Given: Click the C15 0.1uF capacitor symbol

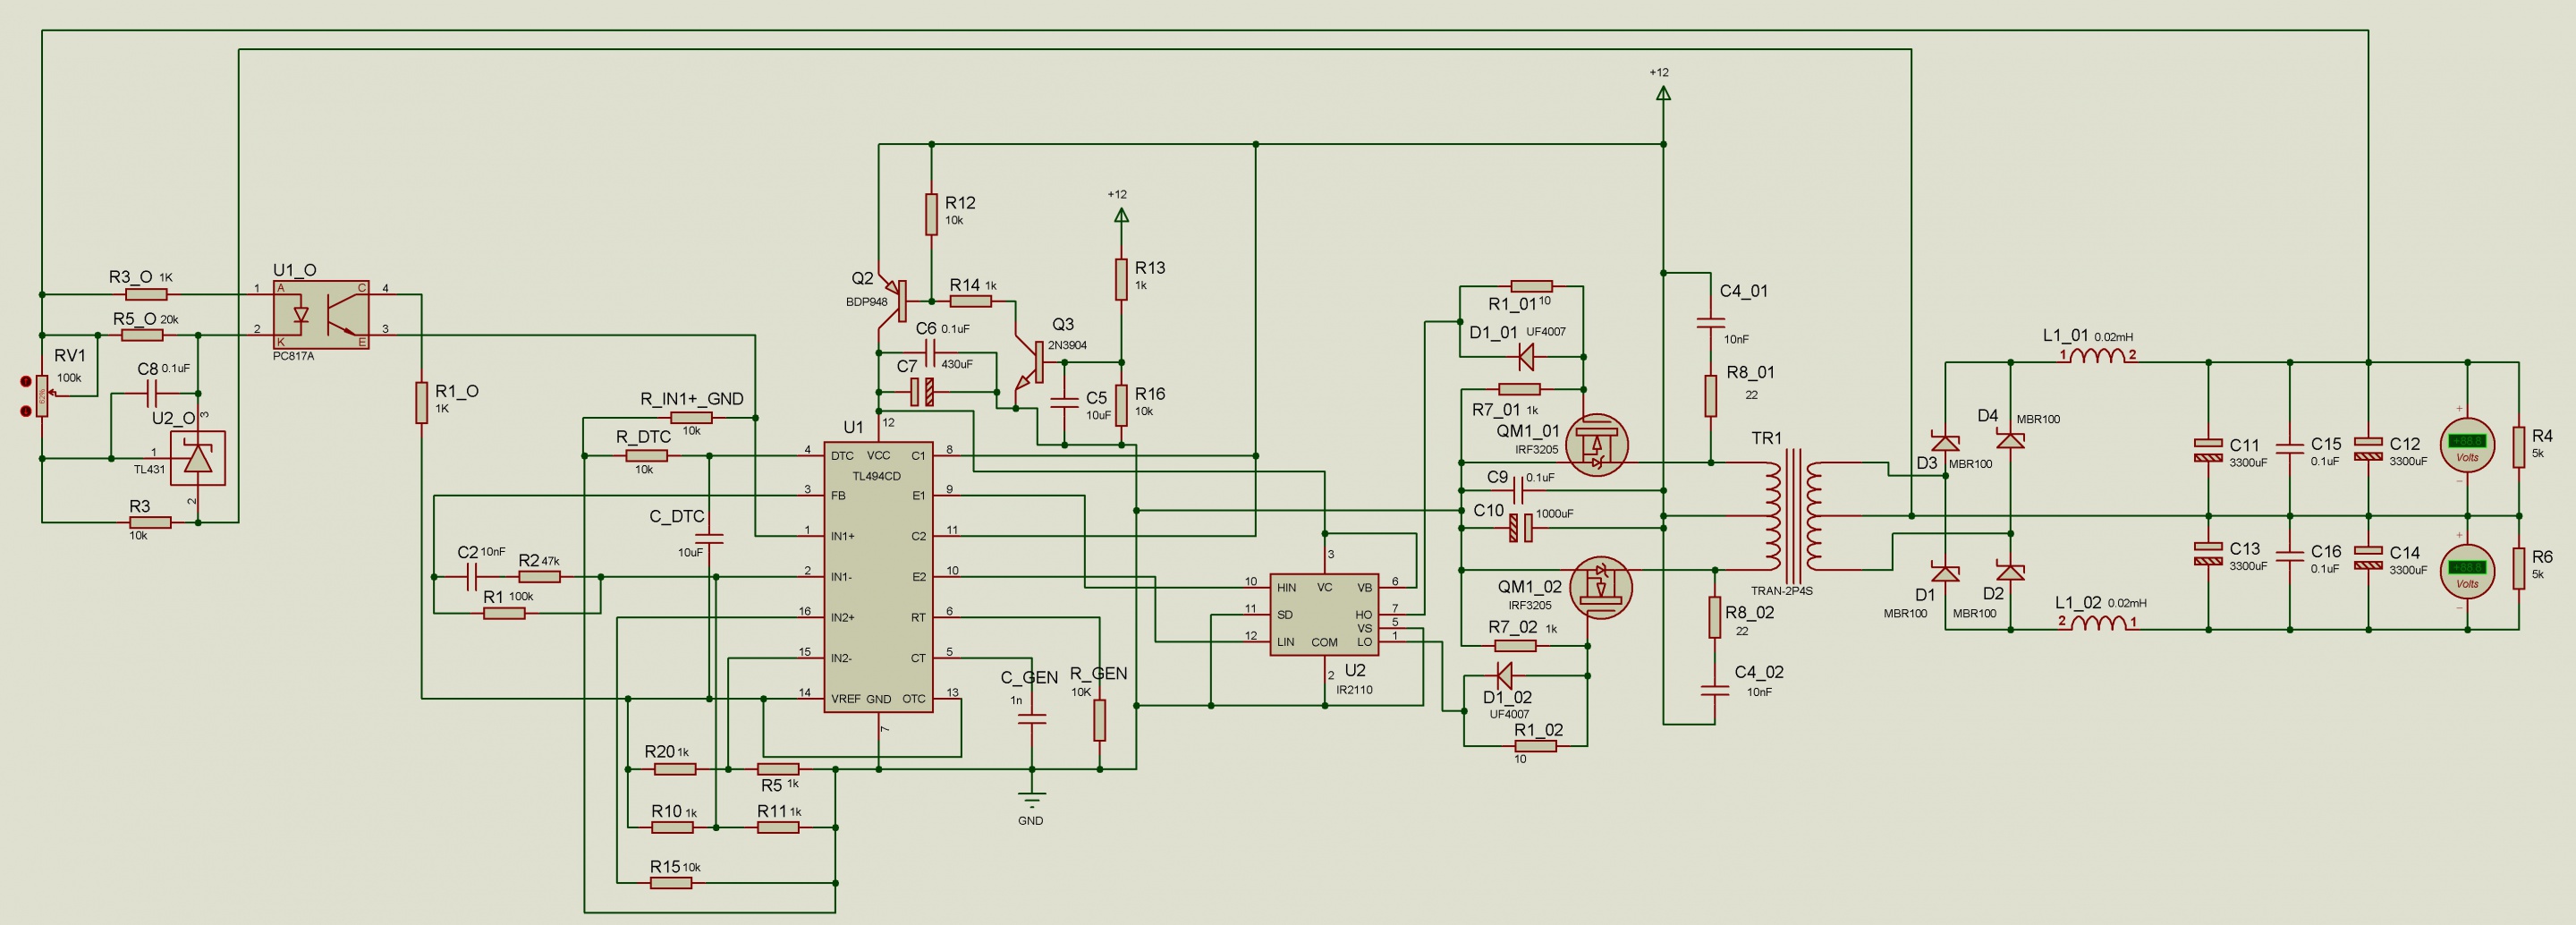Looking at the screenshot, I should 2290,449.
